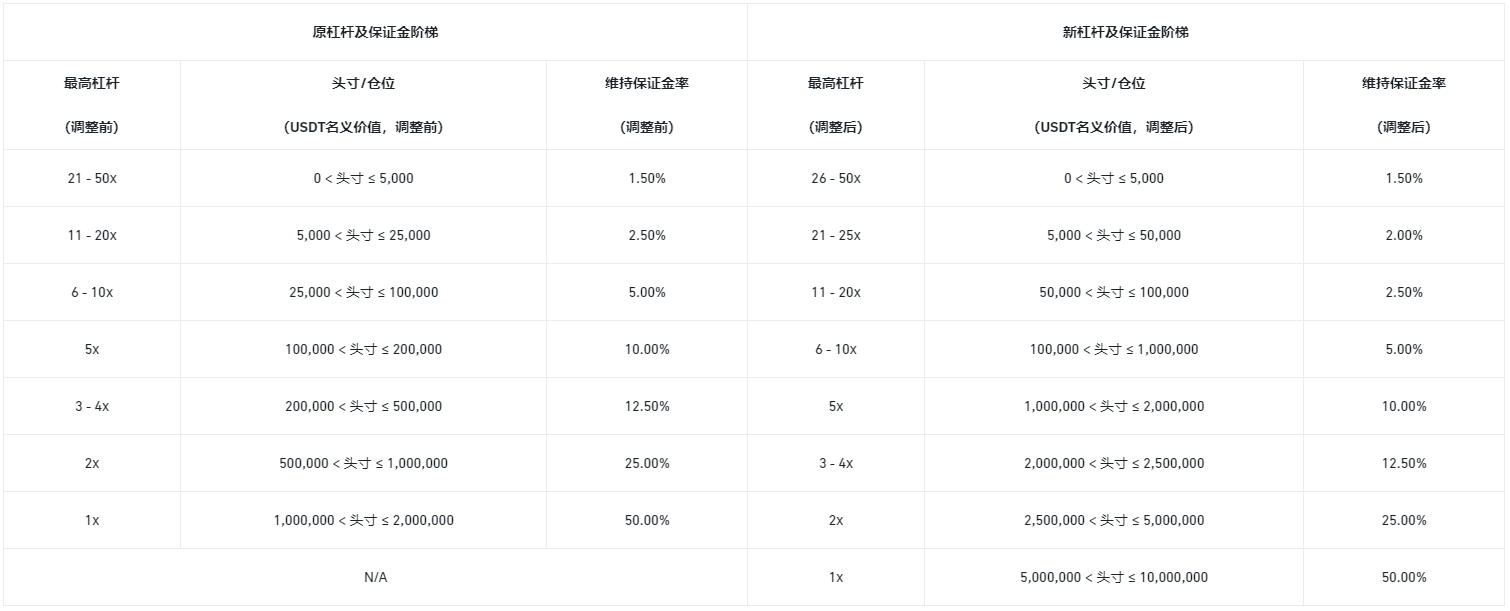Select the 21 - 25x leverage cell
The image size is (1510, 611).
click(x=835, y=235)
